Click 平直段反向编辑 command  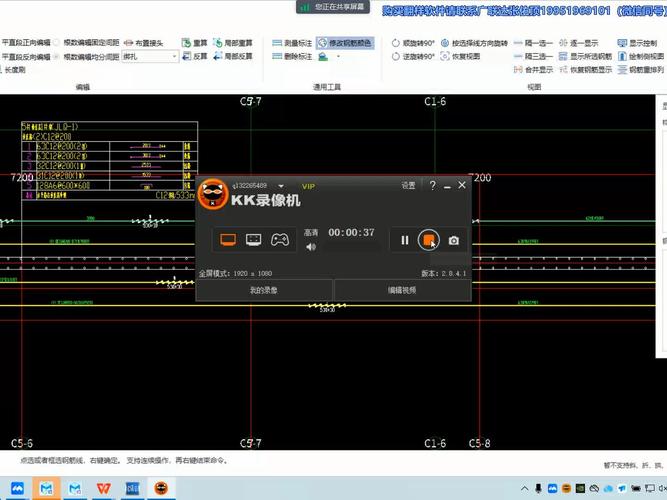pyautogui.click(x=26, y=56)
